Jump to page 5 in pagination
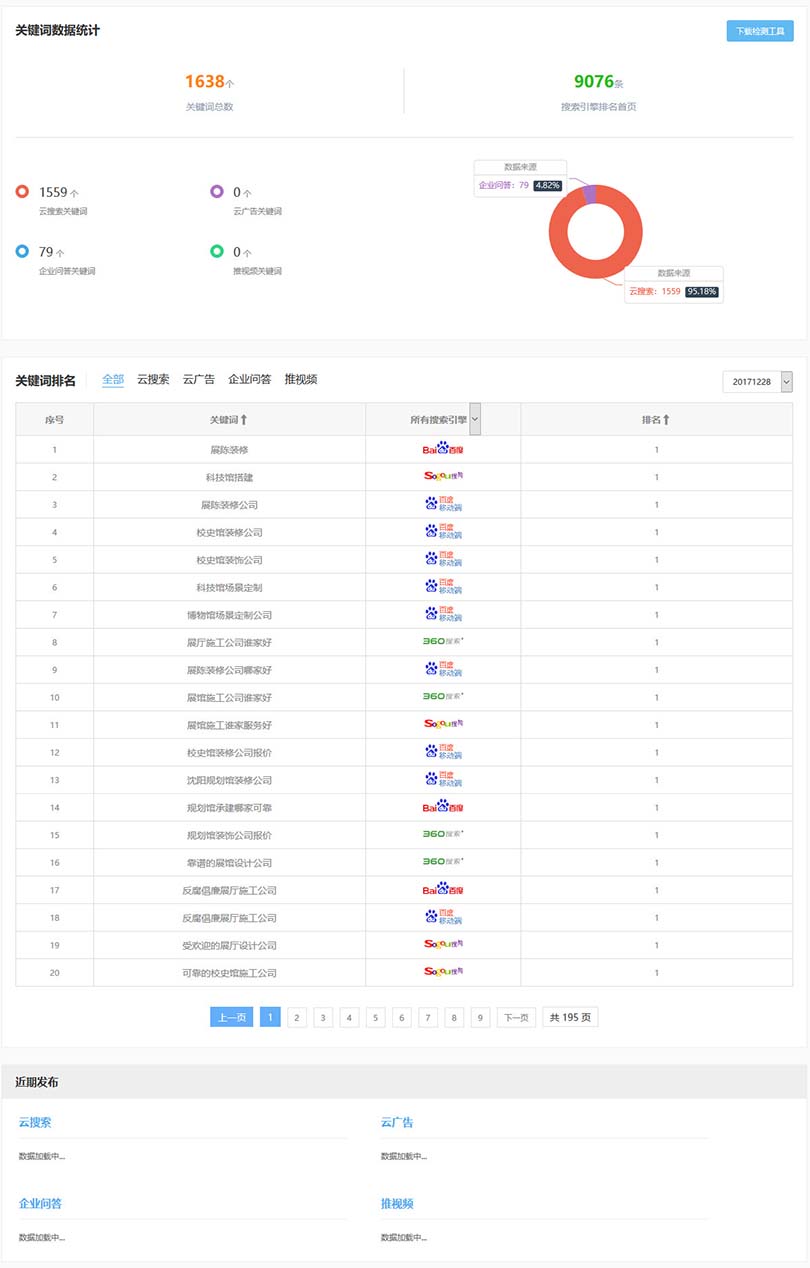810x1268 pixels. click(x=375, y=1018)
